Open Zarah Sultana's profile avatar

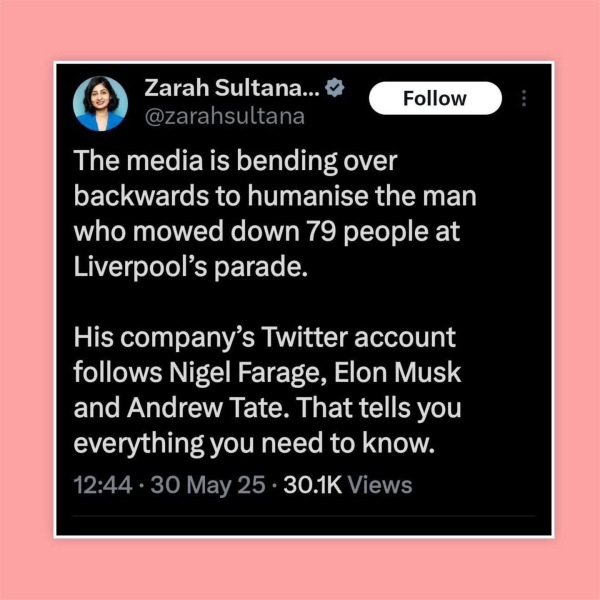[x=100, y=104]
